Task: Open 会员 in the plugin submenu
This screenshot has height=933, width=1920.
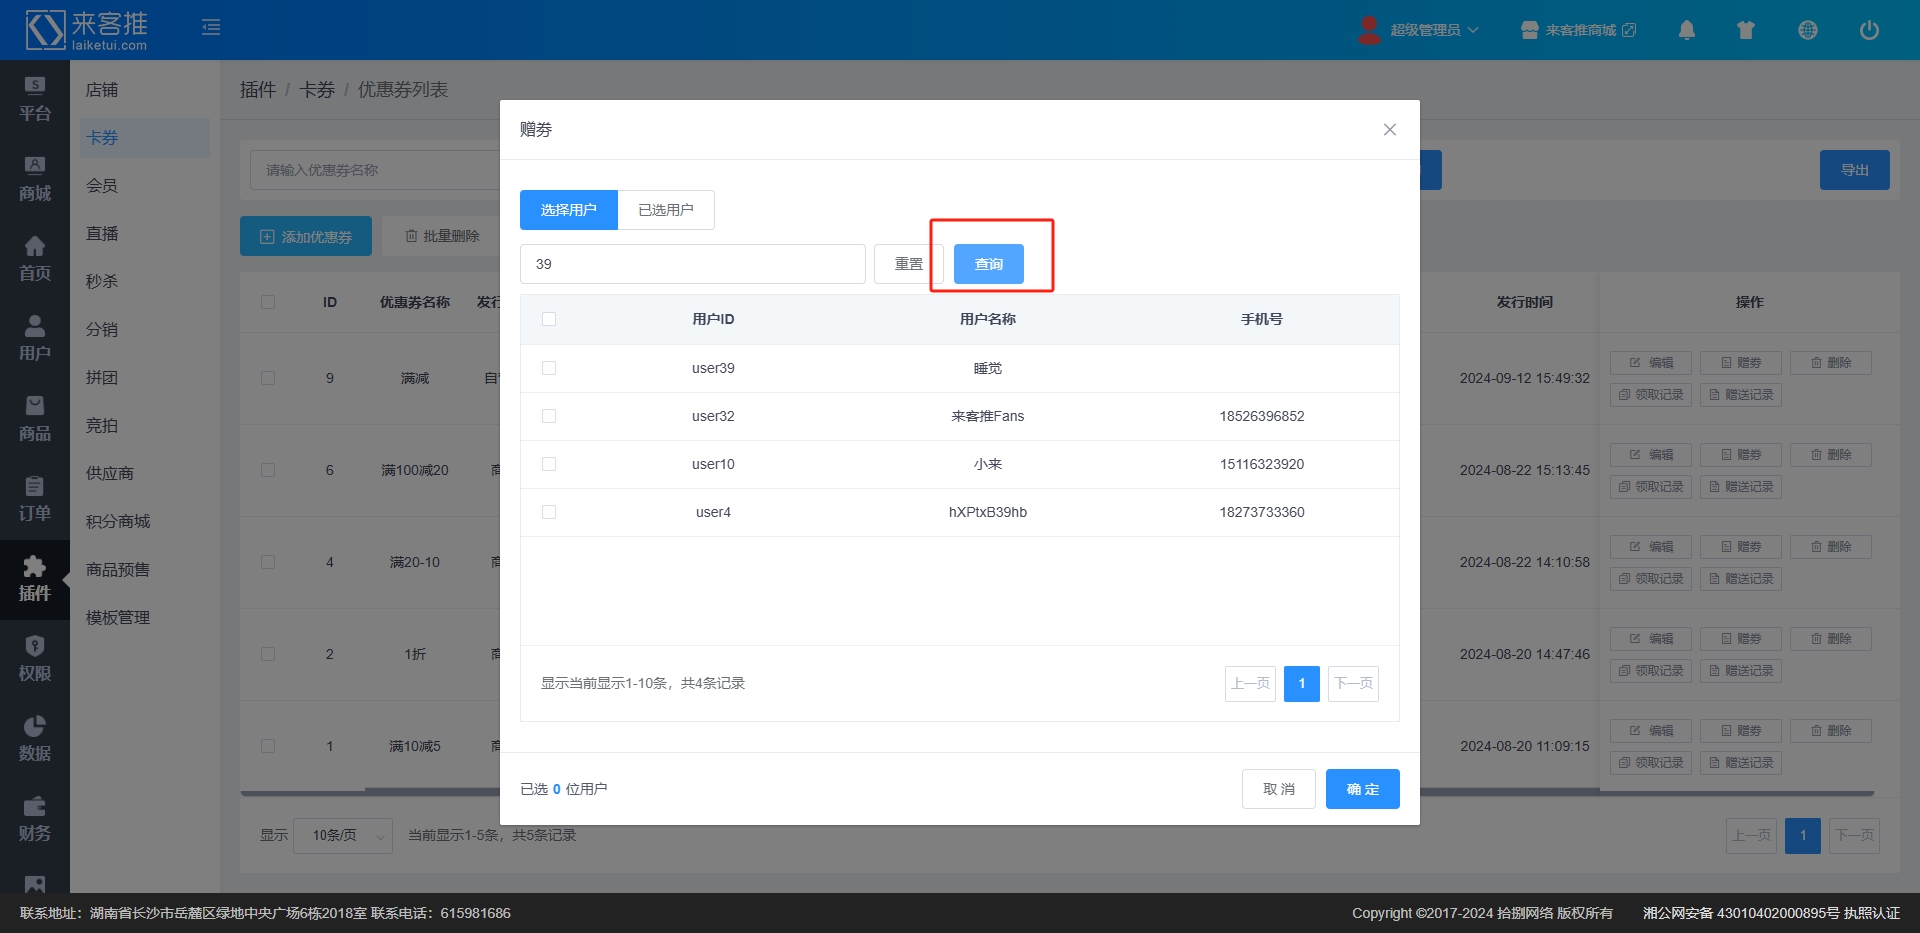Action: [102, 186]
